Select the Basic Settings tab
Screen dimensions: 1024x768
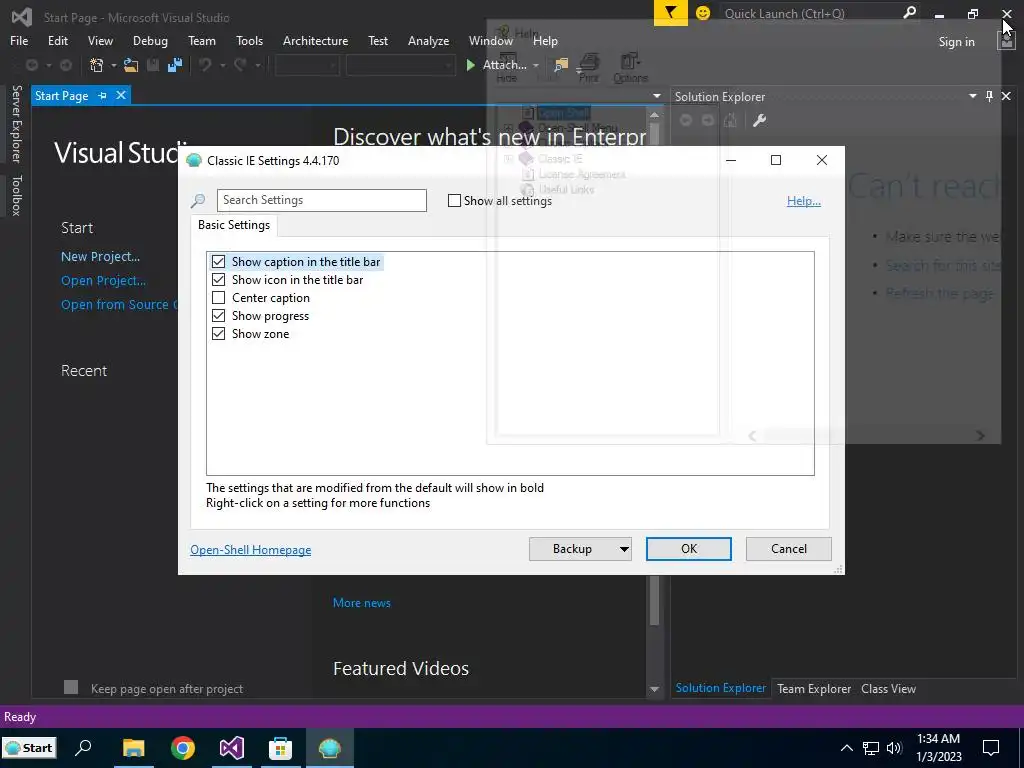[x=234, y=225]
